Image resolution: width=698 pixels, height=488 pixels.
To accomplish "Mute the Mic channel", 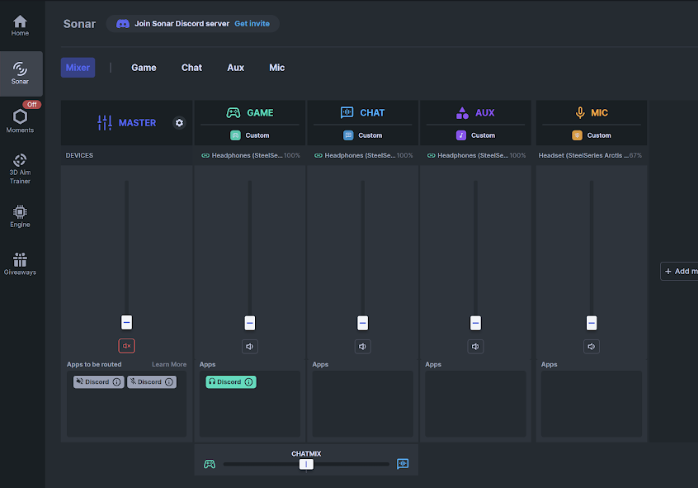I will pos(591,346).
